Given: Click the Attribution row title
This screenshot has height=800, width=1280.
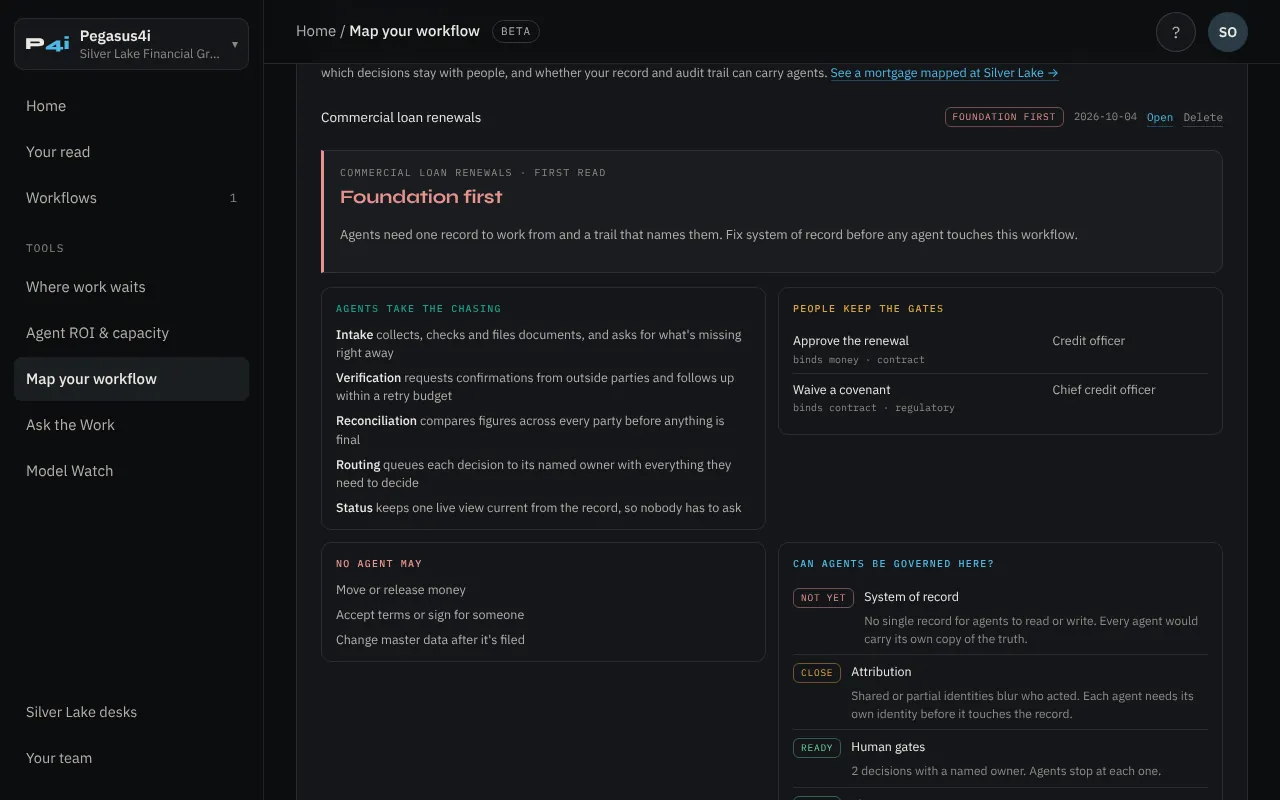Looking at the screenshot, I should tap(881, 672).
